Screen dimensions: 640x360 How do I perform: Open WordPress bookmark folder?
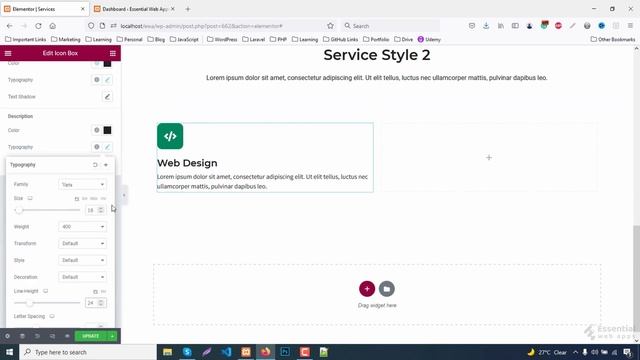tap(222, 40)
